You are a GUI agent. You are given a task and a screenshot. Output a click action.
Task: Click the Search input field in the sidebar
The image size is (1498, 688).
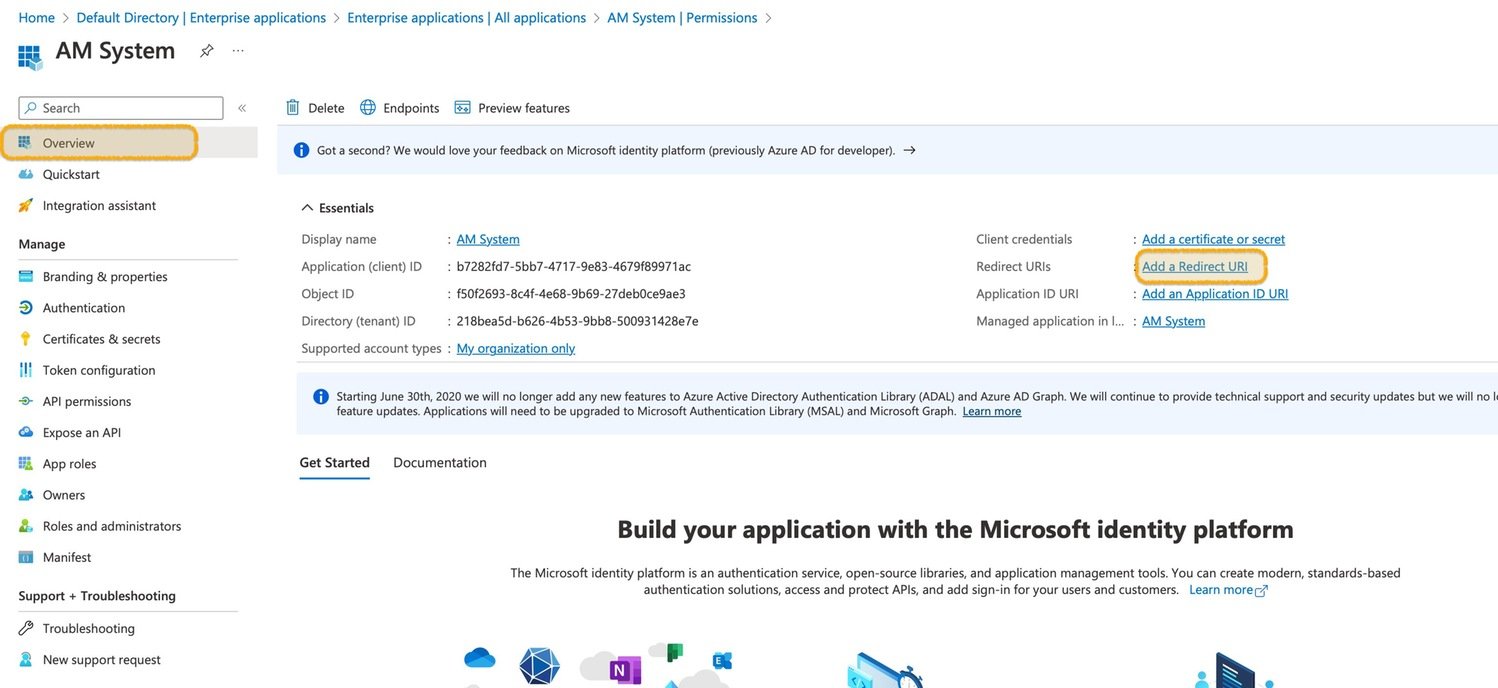[x=121, y=108]
